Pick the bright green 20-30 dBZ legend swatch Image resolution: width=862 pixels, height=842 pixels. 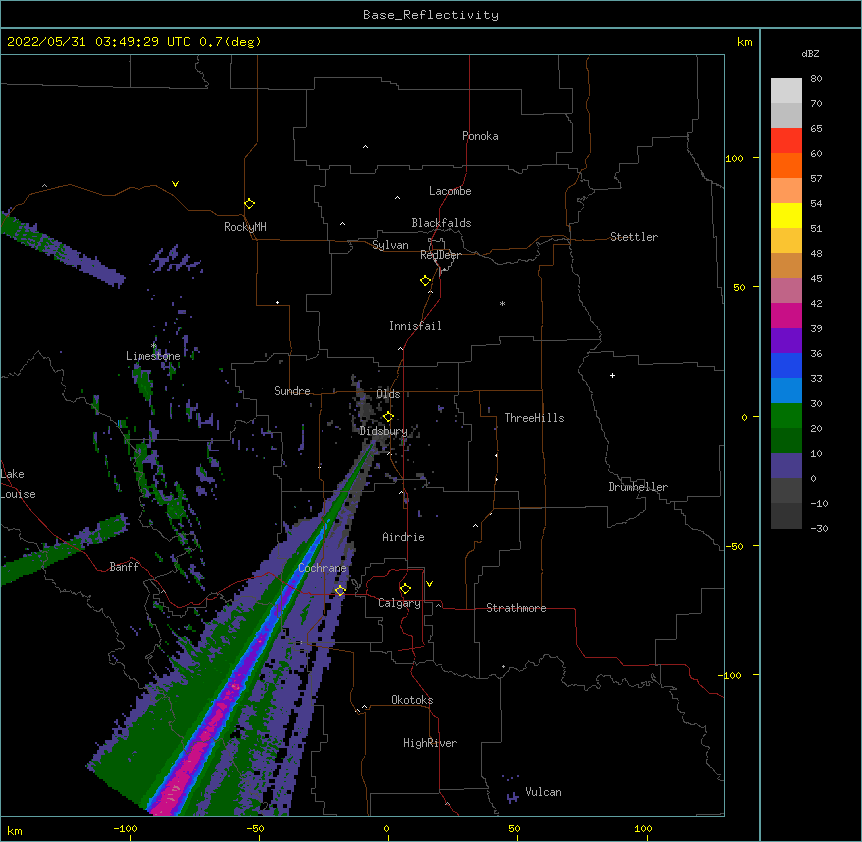click(x=786, y=416)
